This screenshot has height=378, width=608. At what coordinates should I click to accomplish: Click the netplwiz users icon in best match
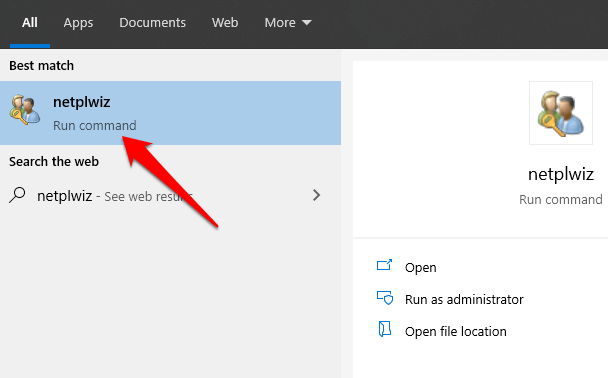click(24, 110)
